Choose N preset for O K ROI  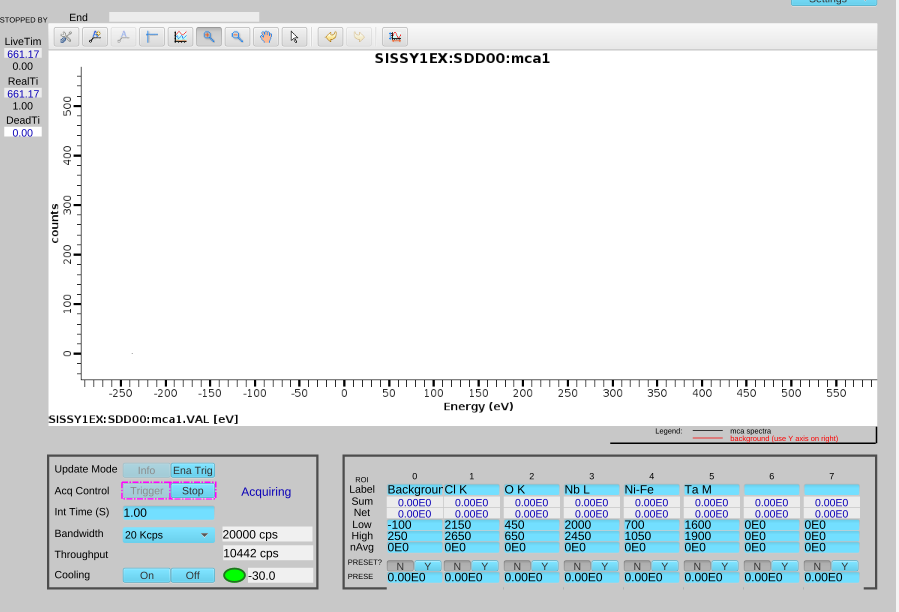(x=517, y=566)
